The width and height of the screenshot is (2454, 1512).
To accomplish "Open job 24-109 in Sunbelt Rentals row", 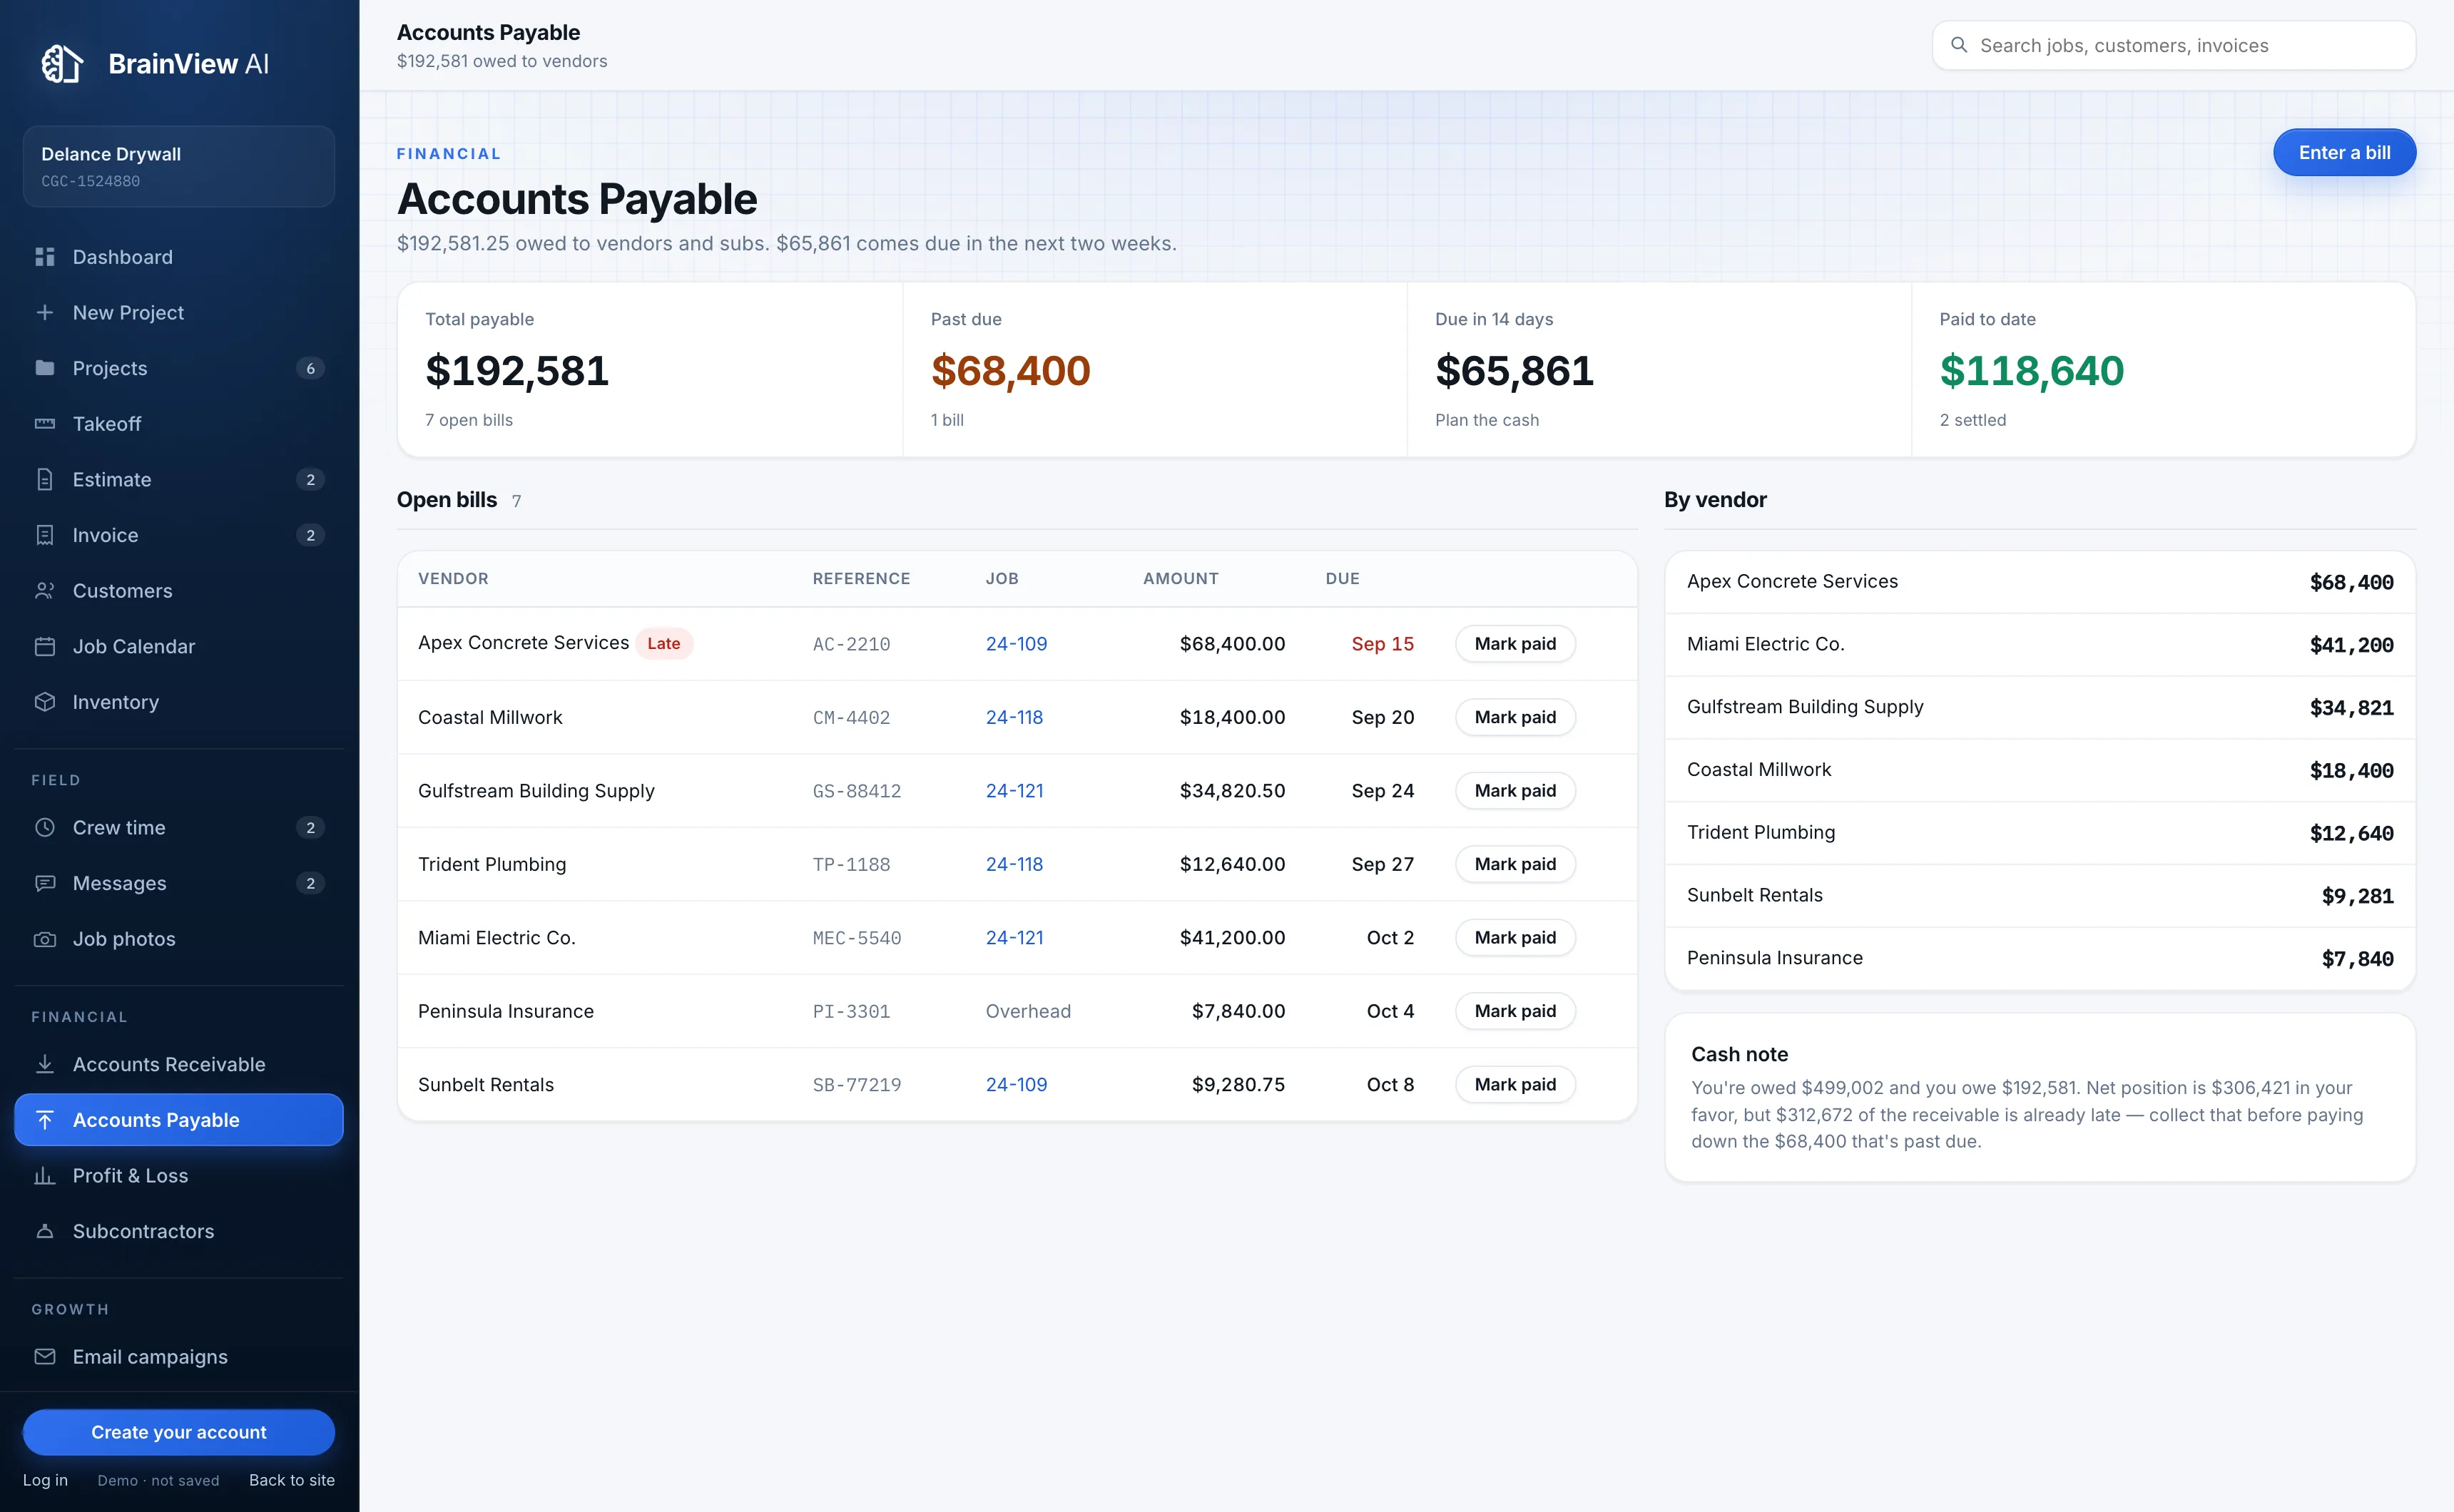I will click(1016, 1085).
